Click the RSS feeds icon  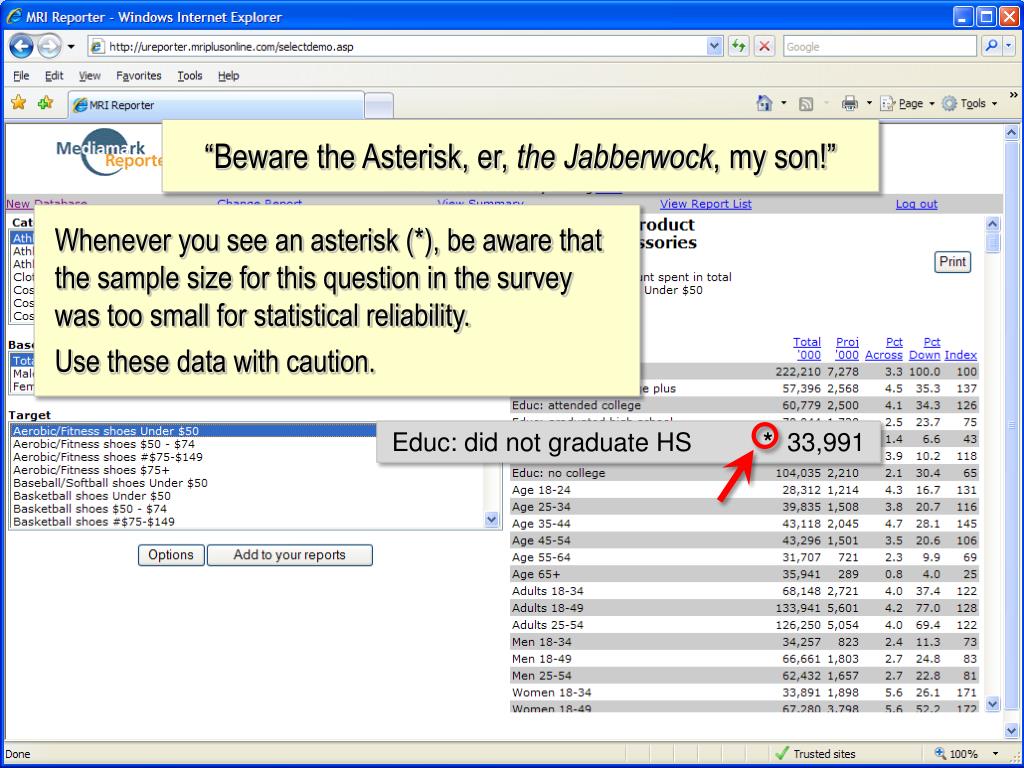[806, 103]
